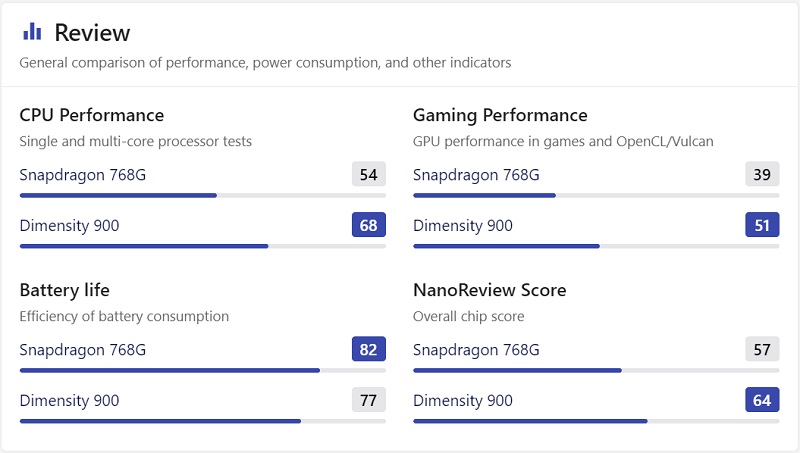Click Dimensity 900 NanoReview Score progress bar
This screenshot has width=800, height=453.
click(x=596, y=421)
